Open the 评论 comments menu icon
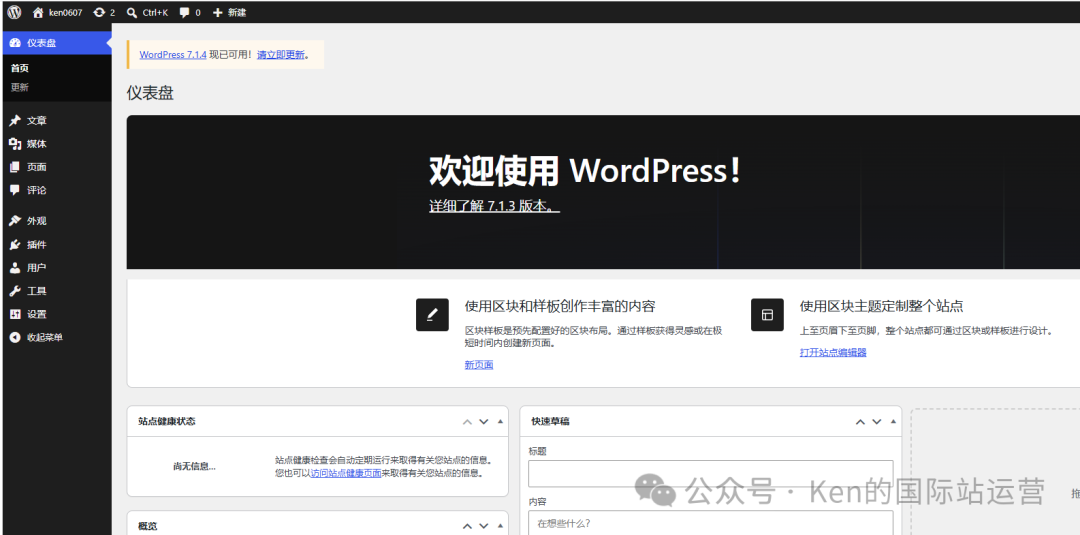 [15, 190]
